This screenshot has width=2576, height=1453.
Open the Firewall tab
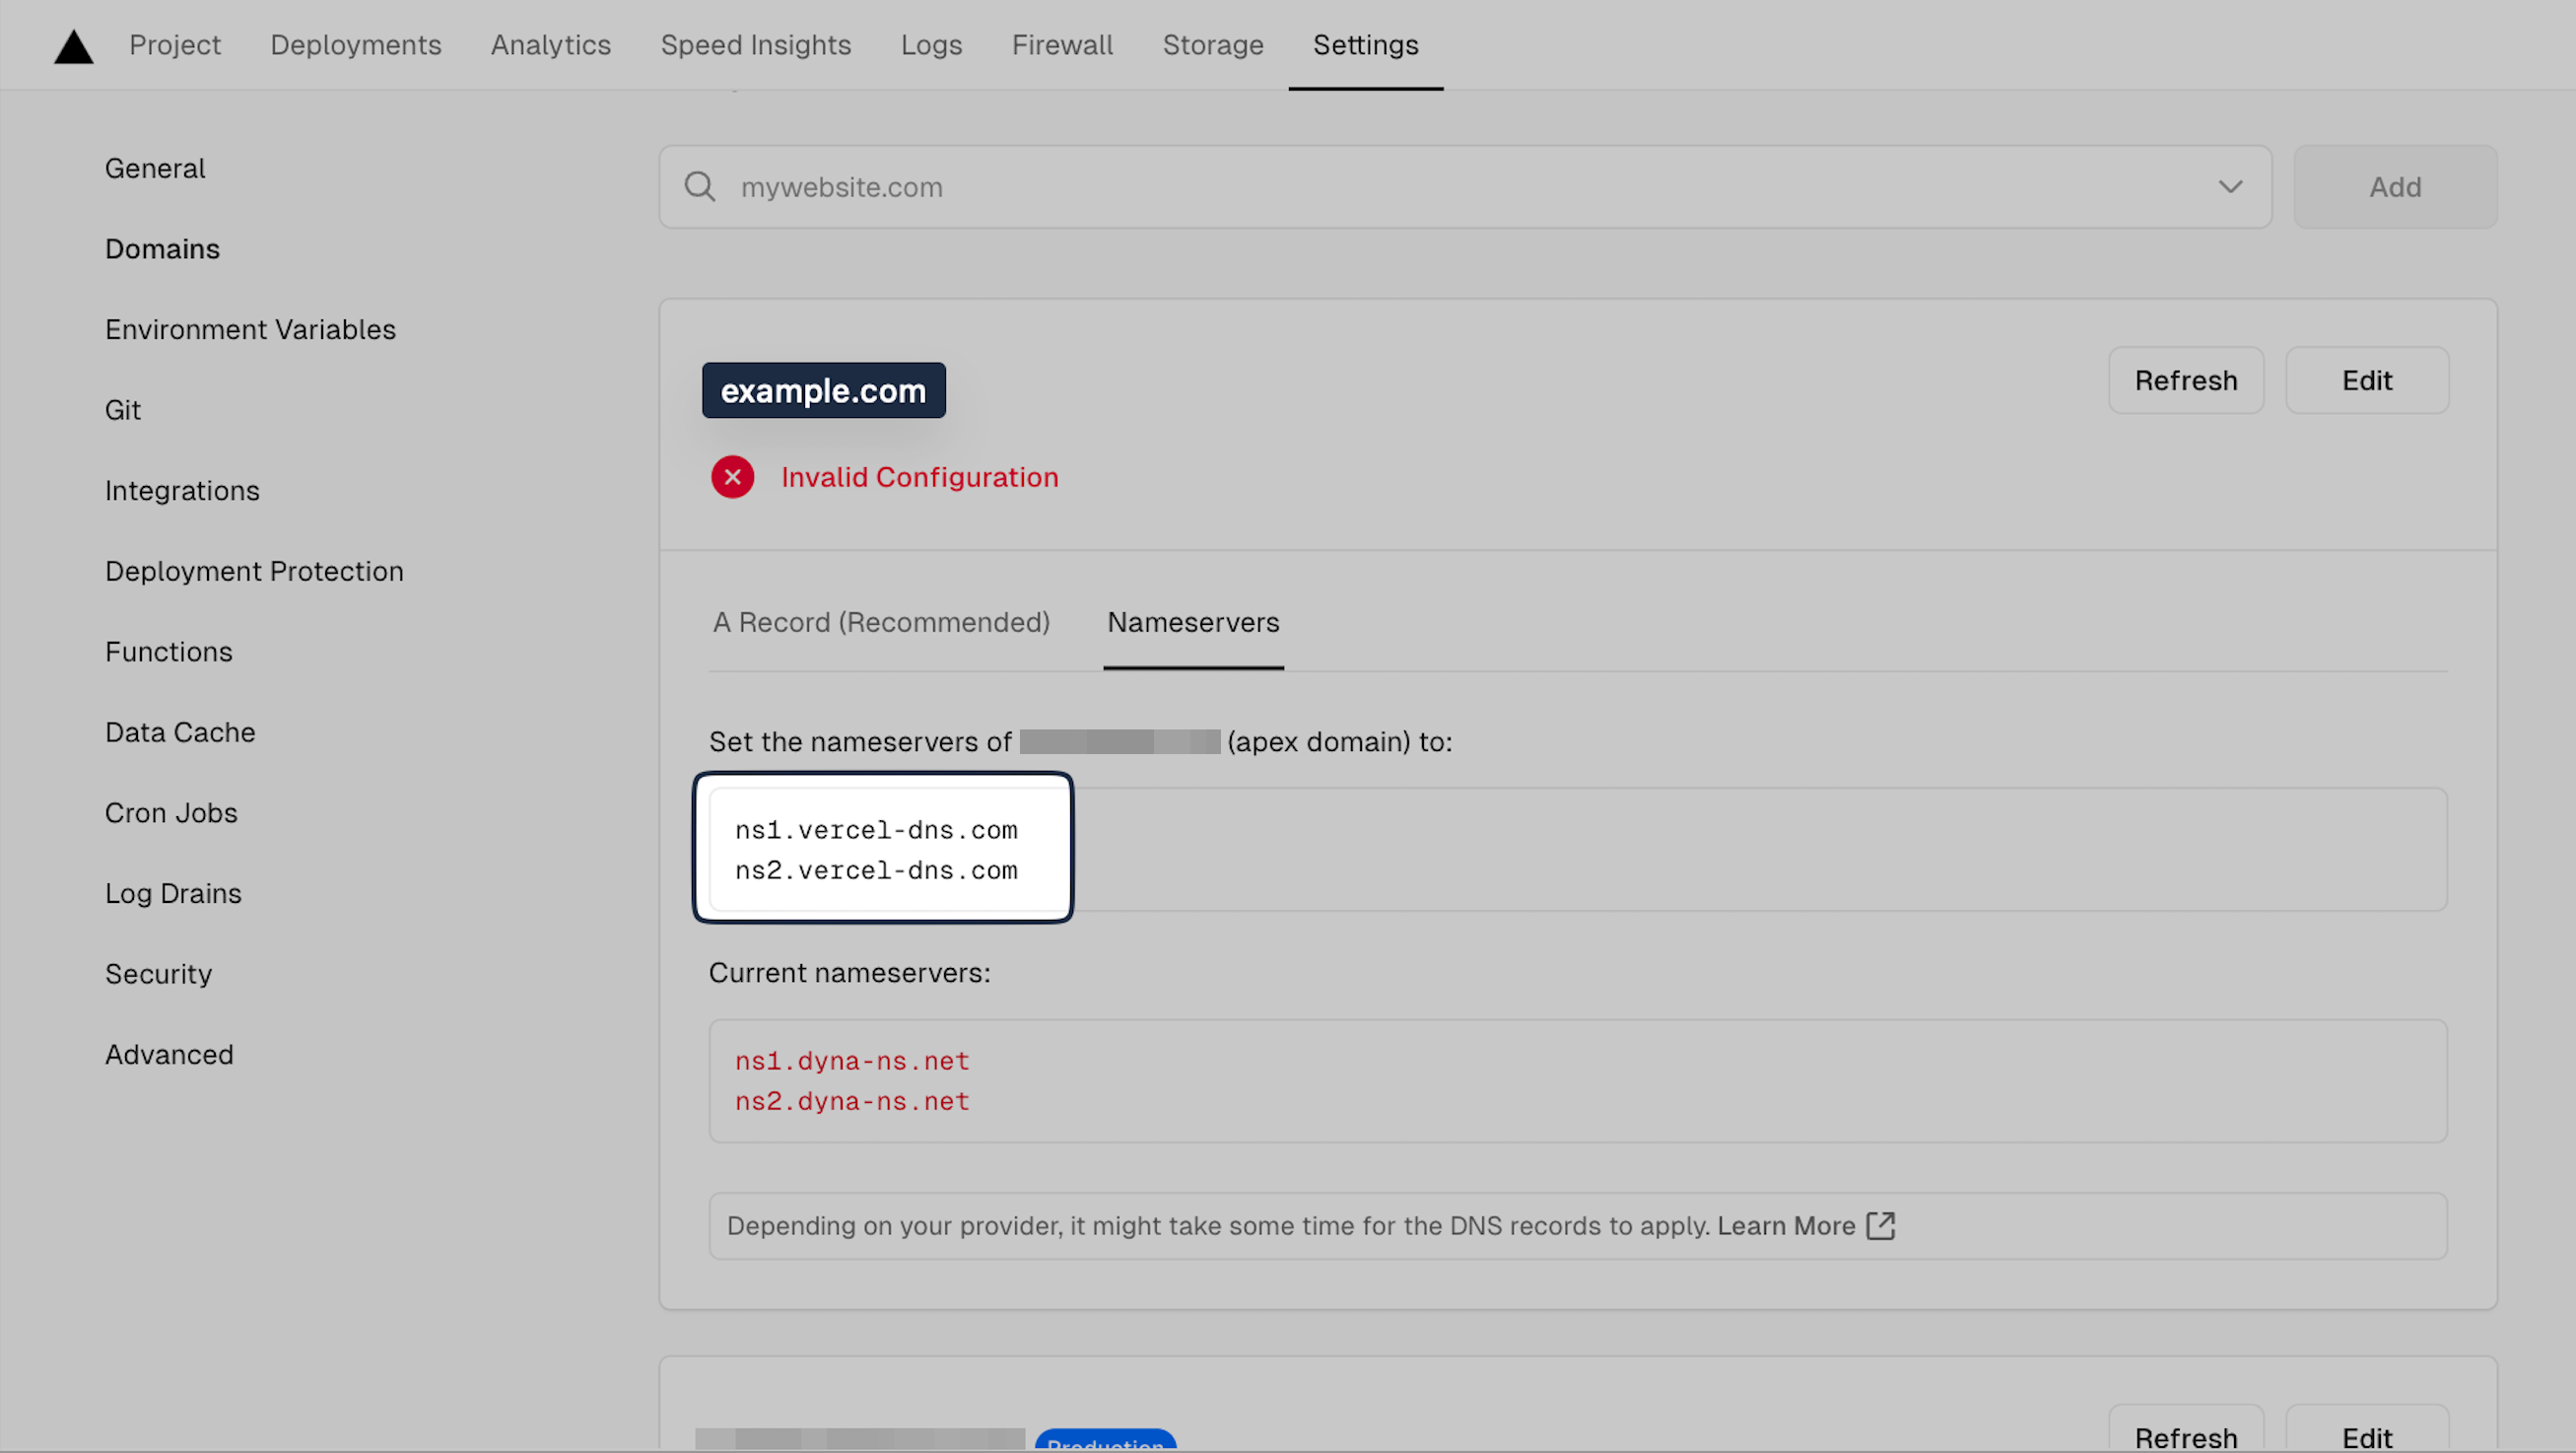coord(1062,45)
